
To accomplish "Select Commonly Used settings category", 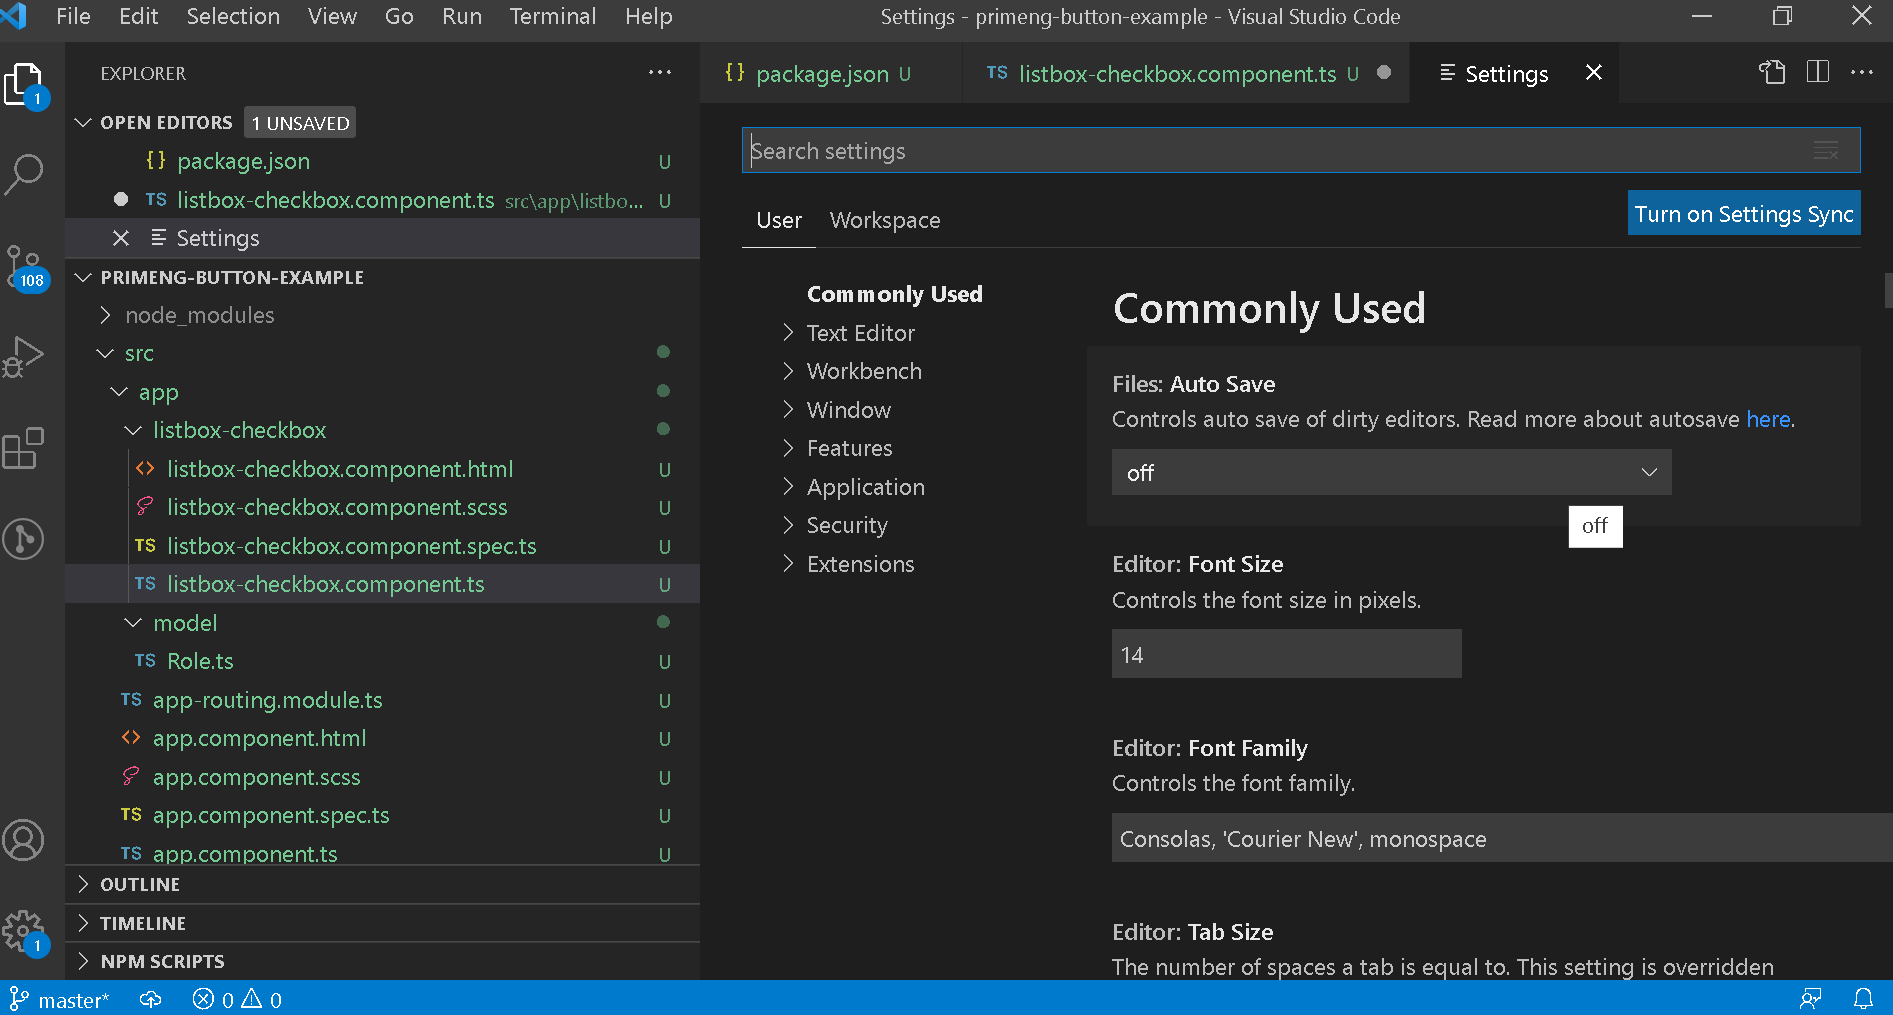I will 894,294.
